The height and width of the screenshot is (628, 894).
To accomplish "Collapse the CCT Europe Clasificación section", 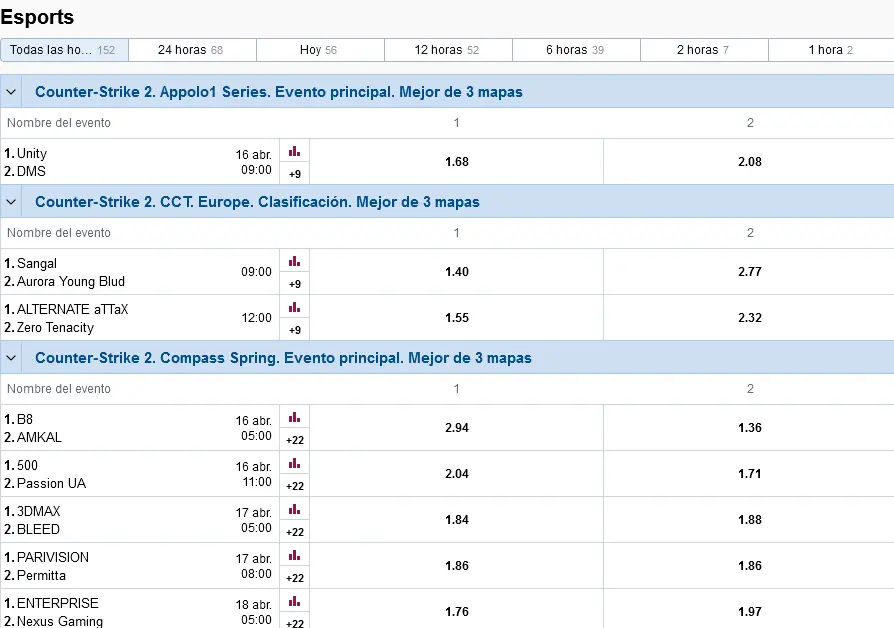I will click(x=11, y=201).
